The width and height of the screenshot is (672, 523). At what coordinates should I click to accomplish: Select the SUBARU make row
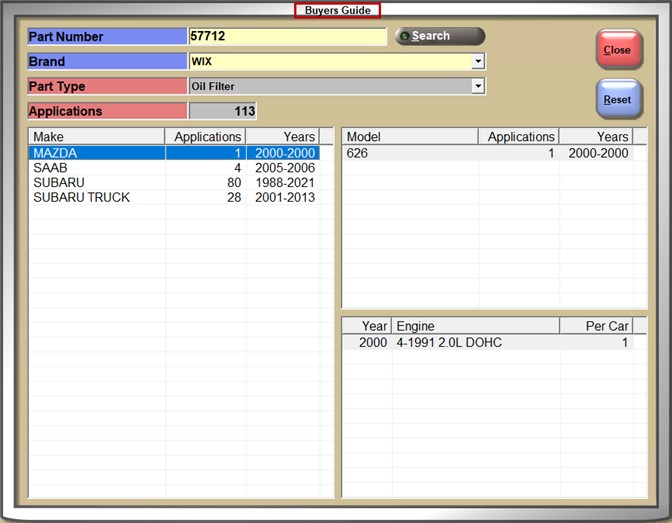(96, 183)
